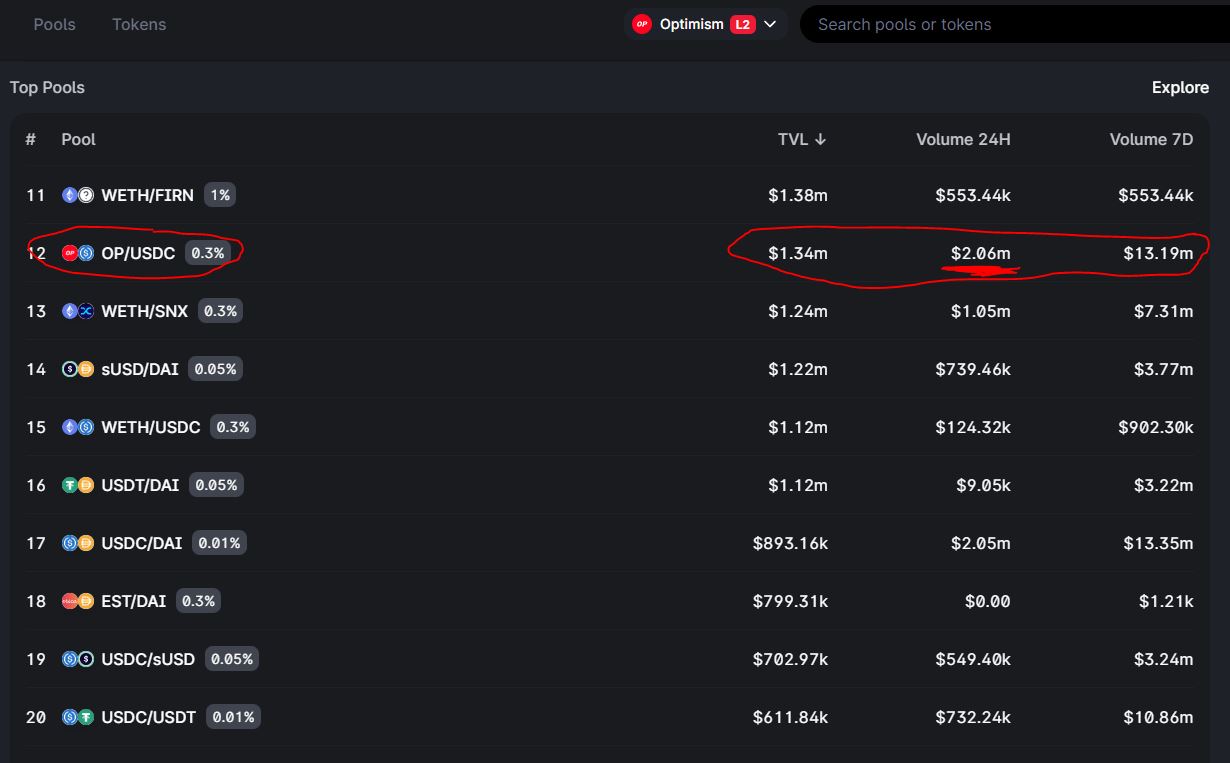Open the sUSD/DAI pool name
Viewport: 1230px width, 763px height.
(x=140, y=369)
